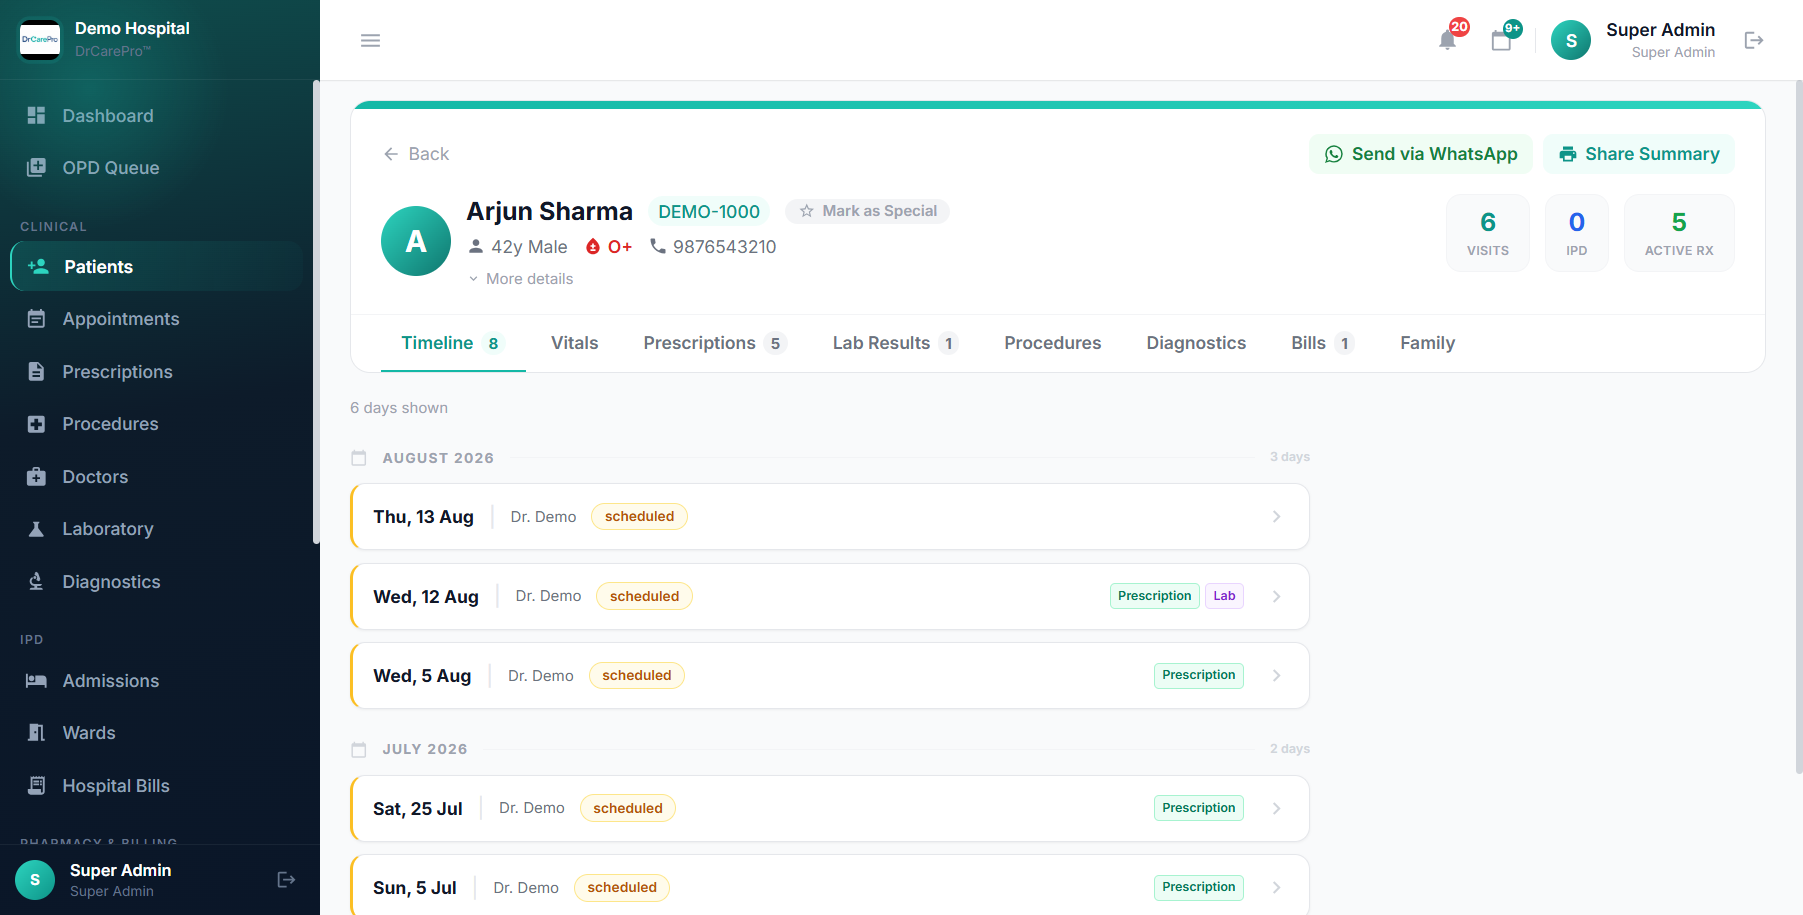Click the Super Admin avatar in header

[1570, 40]
